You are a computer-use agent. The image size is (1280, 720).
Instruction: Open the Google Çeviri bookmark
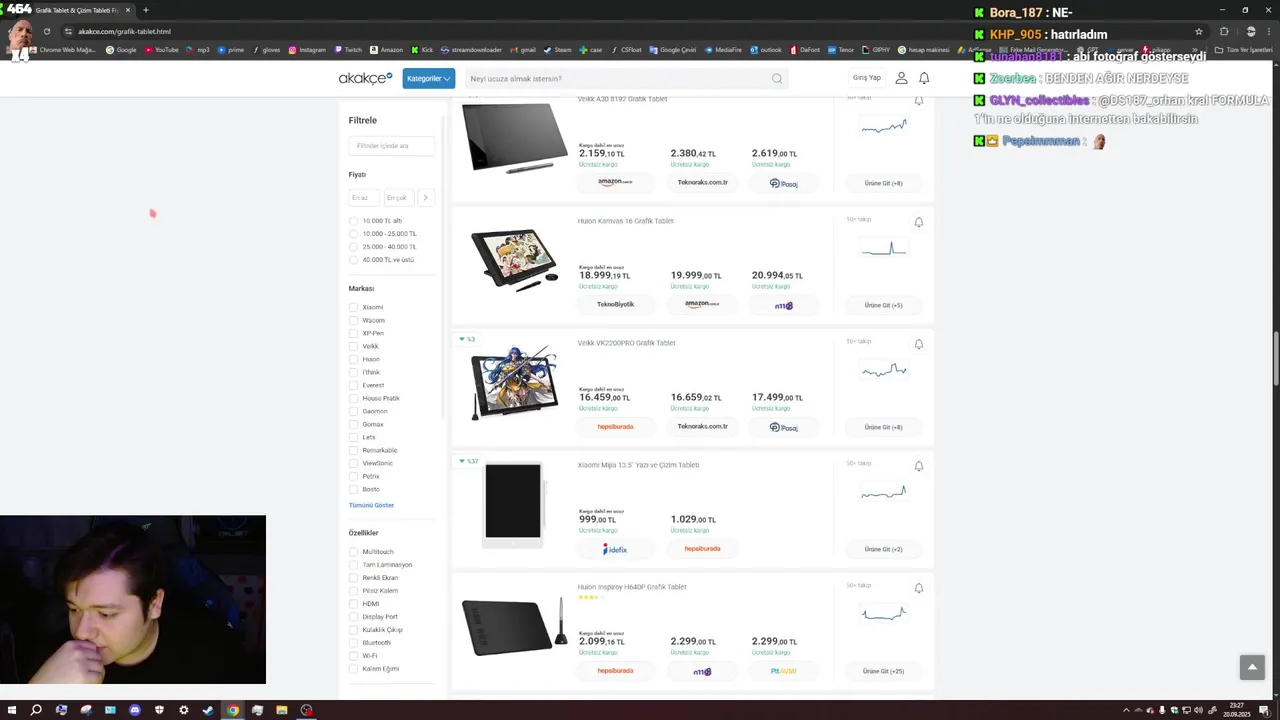(672, 49)
